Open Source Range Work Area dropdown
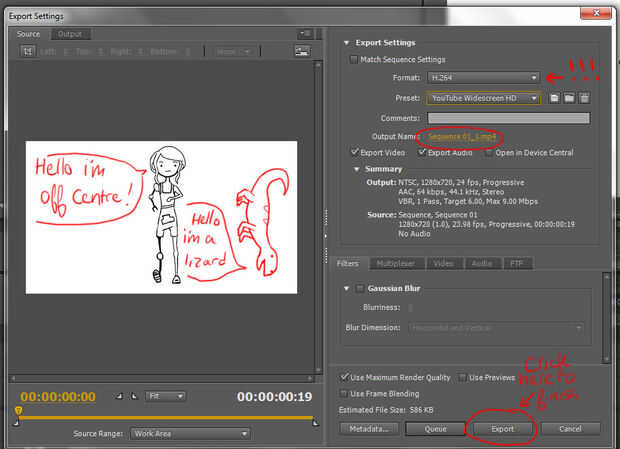 pos(190,434)
